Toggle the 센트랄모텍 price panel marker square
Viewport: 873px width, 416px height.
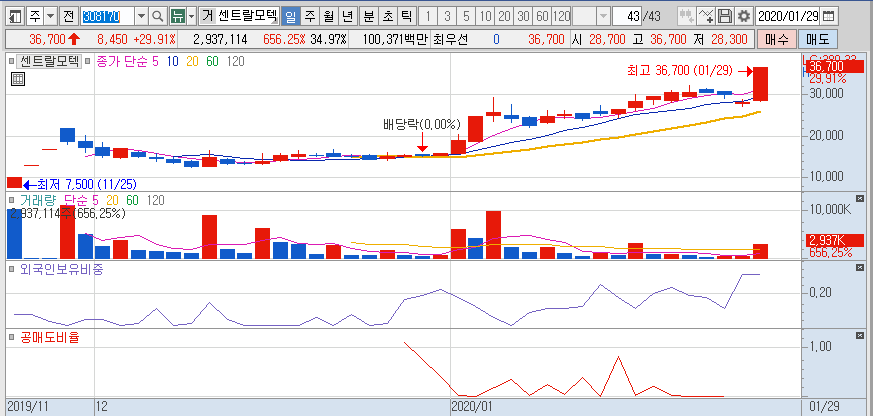pyautogui.click(x=11, y=61)
